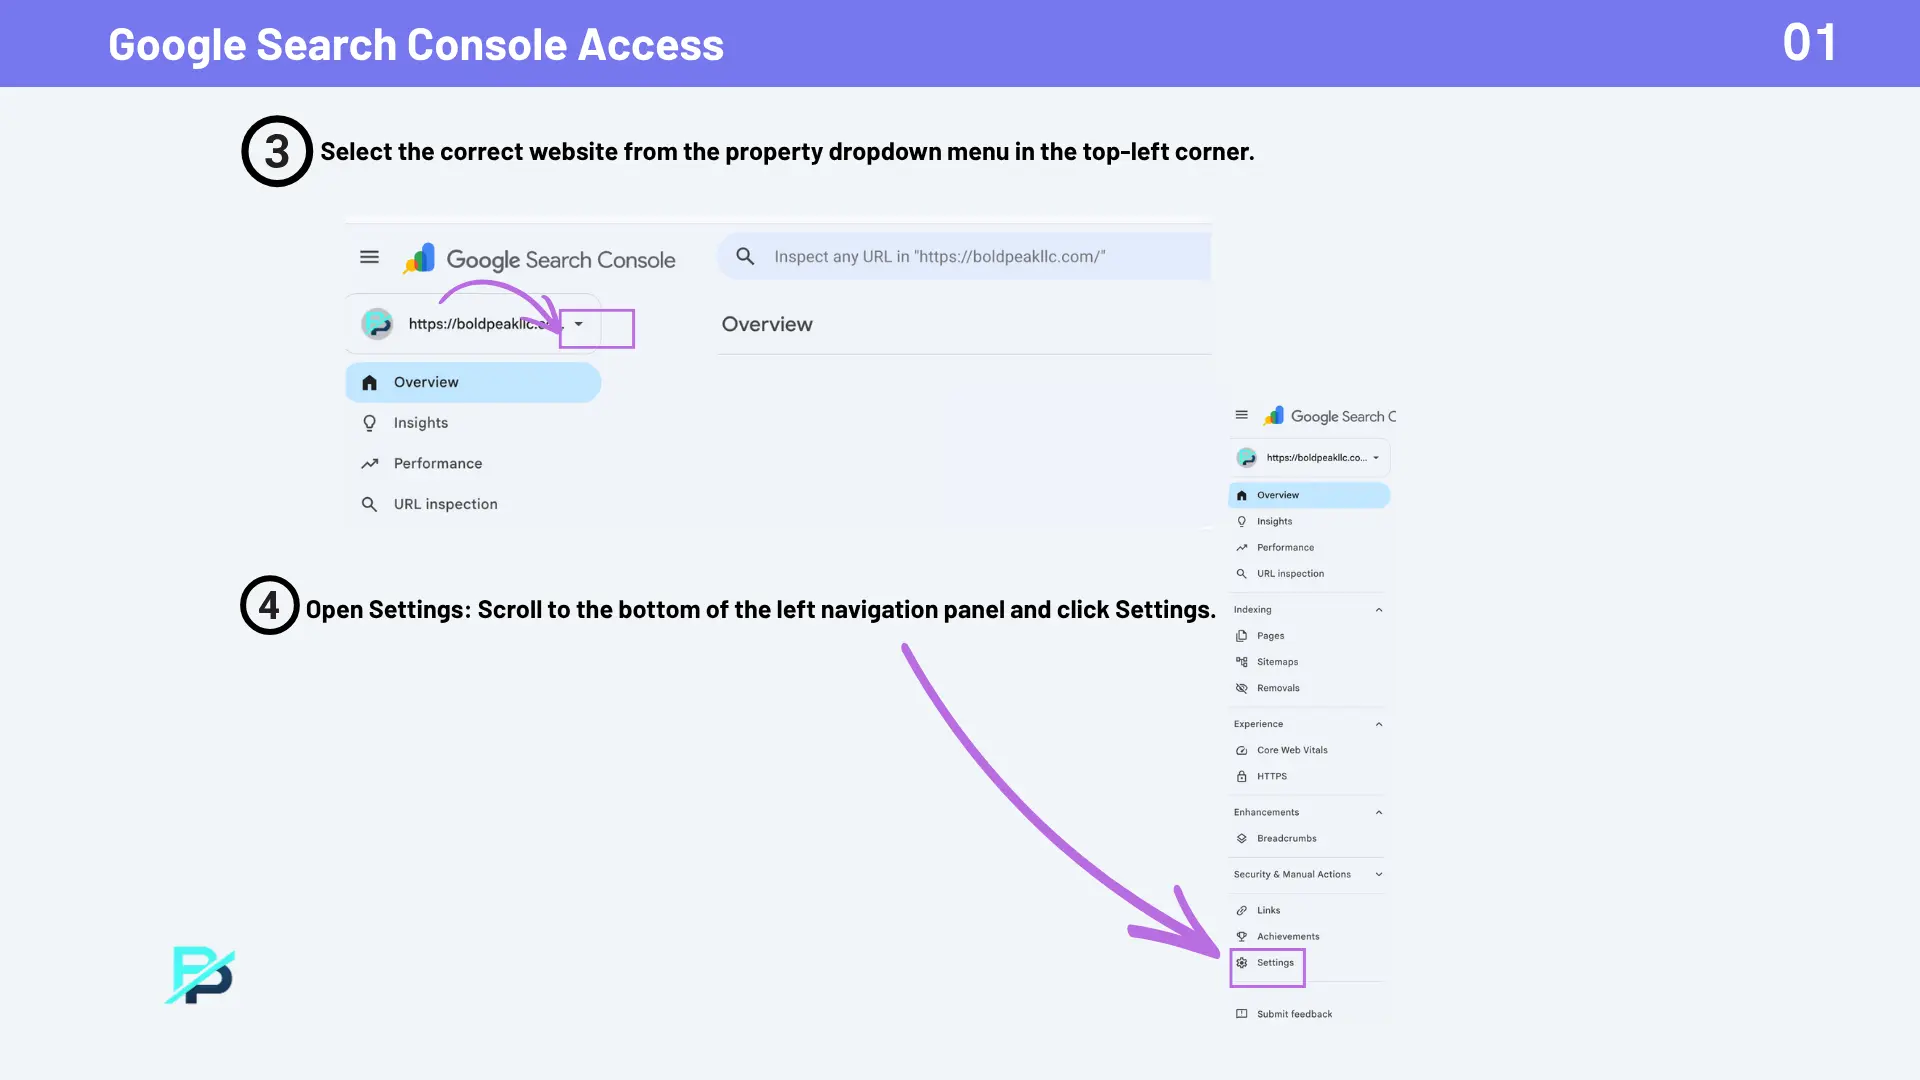This screenshot has width=1920, height=1080.
Task: Click the URL inspection search field in large screenshot
Action: point(964,256)
